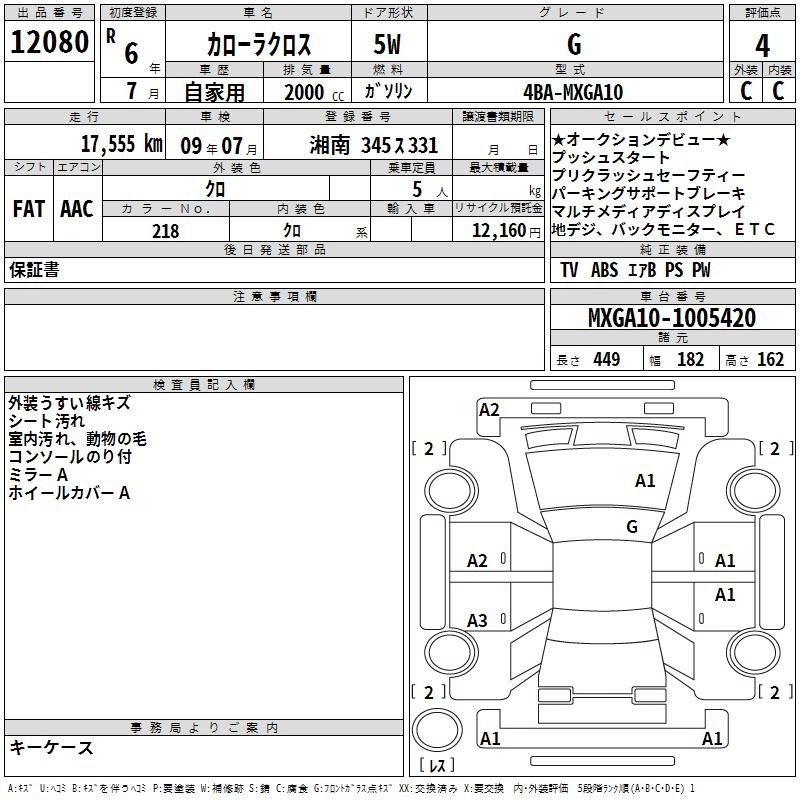800x800 pixels.
Task: Click the A2 marker on the left door
Action: (x=478, y=561)
